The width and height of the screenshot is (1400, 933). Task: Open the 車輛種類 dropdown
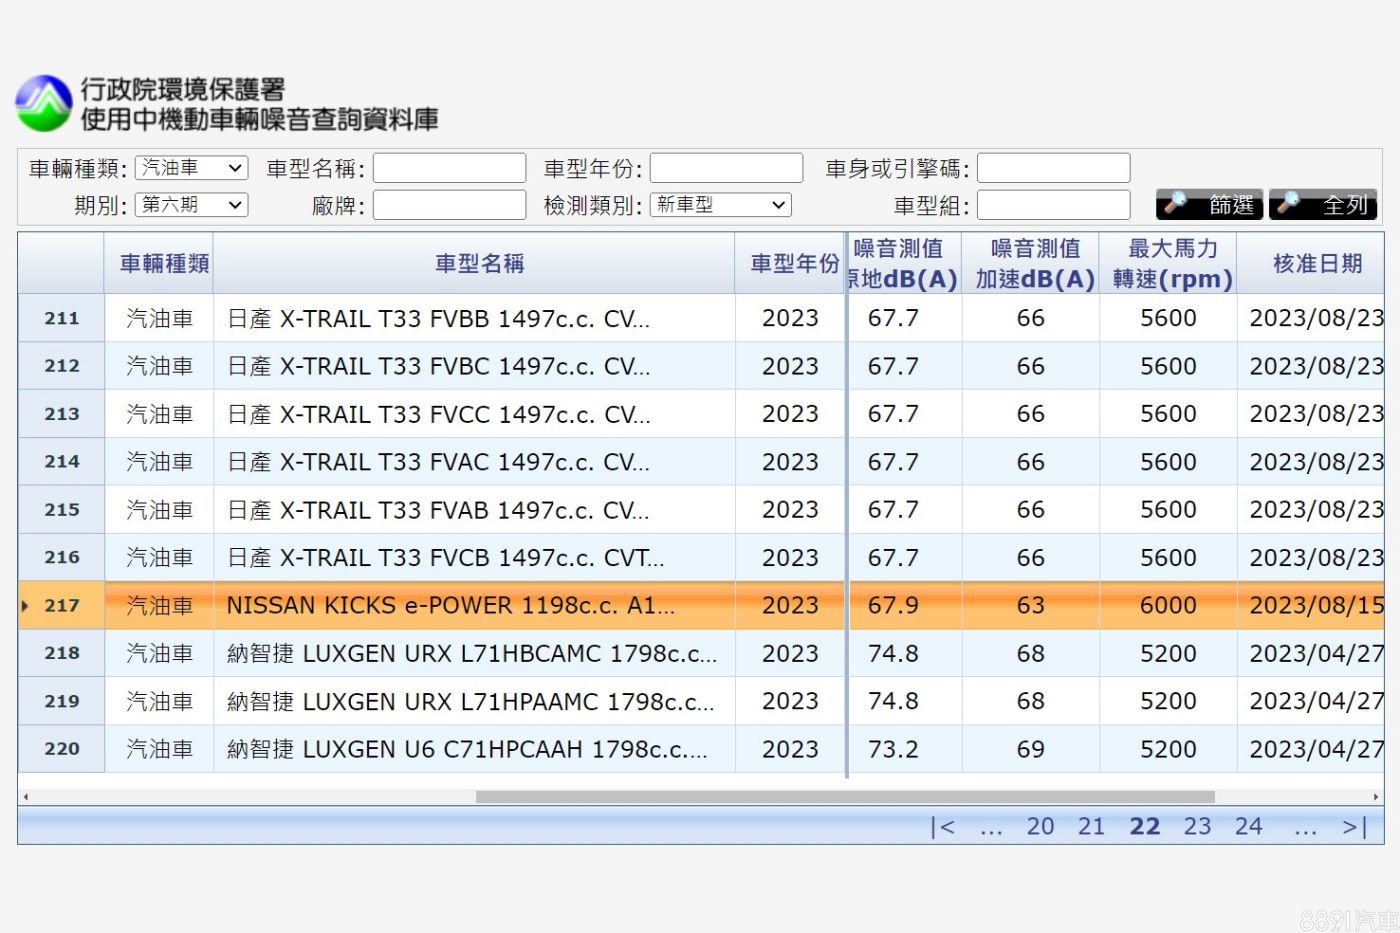pos(191,168)
